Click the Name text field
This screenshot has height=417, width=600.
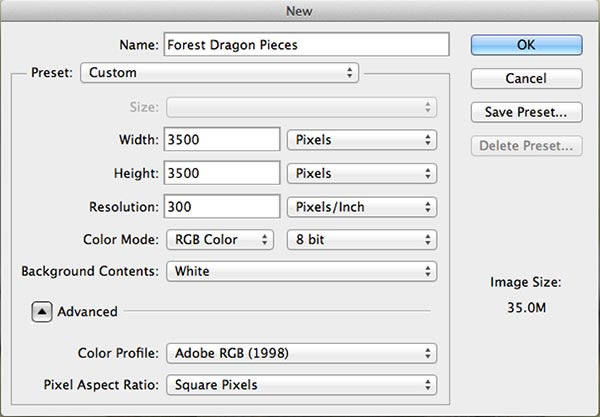pos(305,44)
